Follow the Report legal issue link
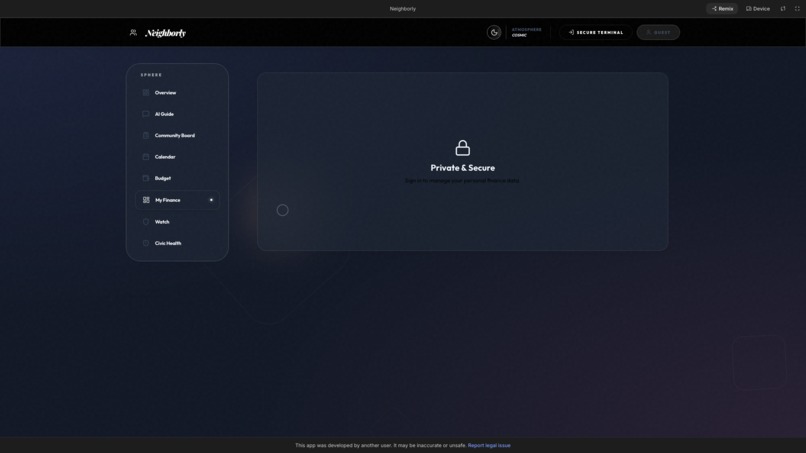The width and height of the screenshot is (806, 453). coord(489,445)
